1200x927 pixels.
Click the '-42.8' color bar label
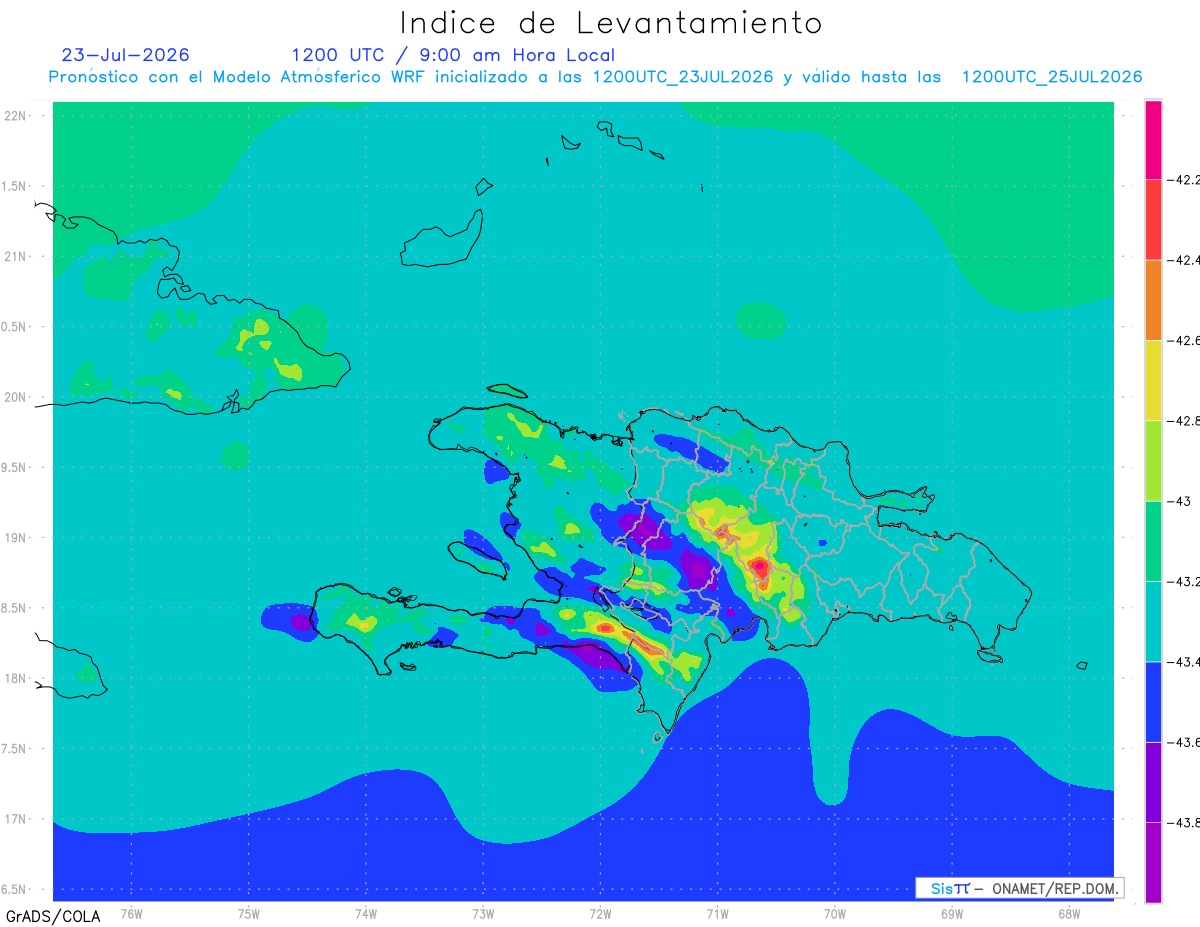[x=1185, y=421]
